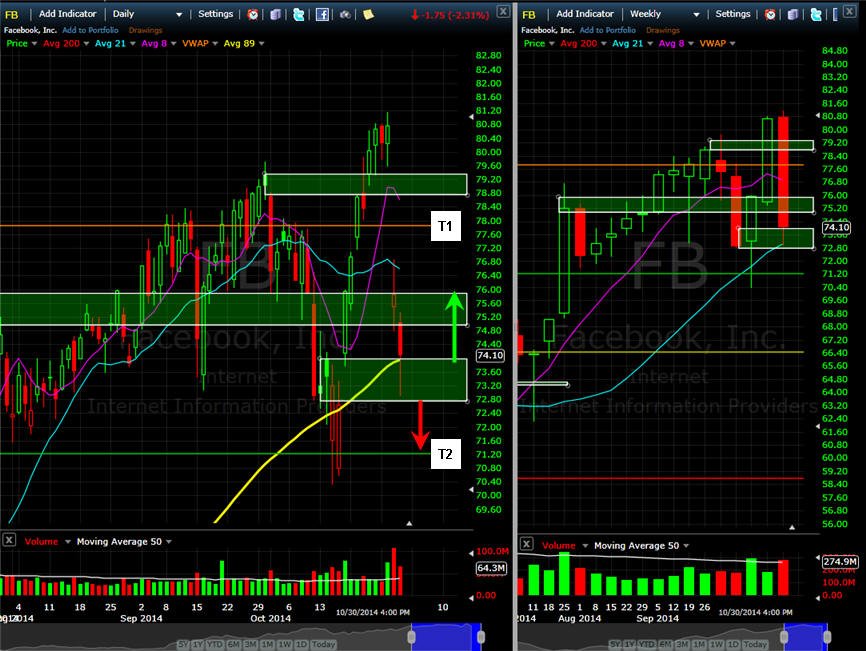Click Add to Portfolio link in Daily chart
The image size is (866, 651).
pyautogui.click(x=90, y=30)
